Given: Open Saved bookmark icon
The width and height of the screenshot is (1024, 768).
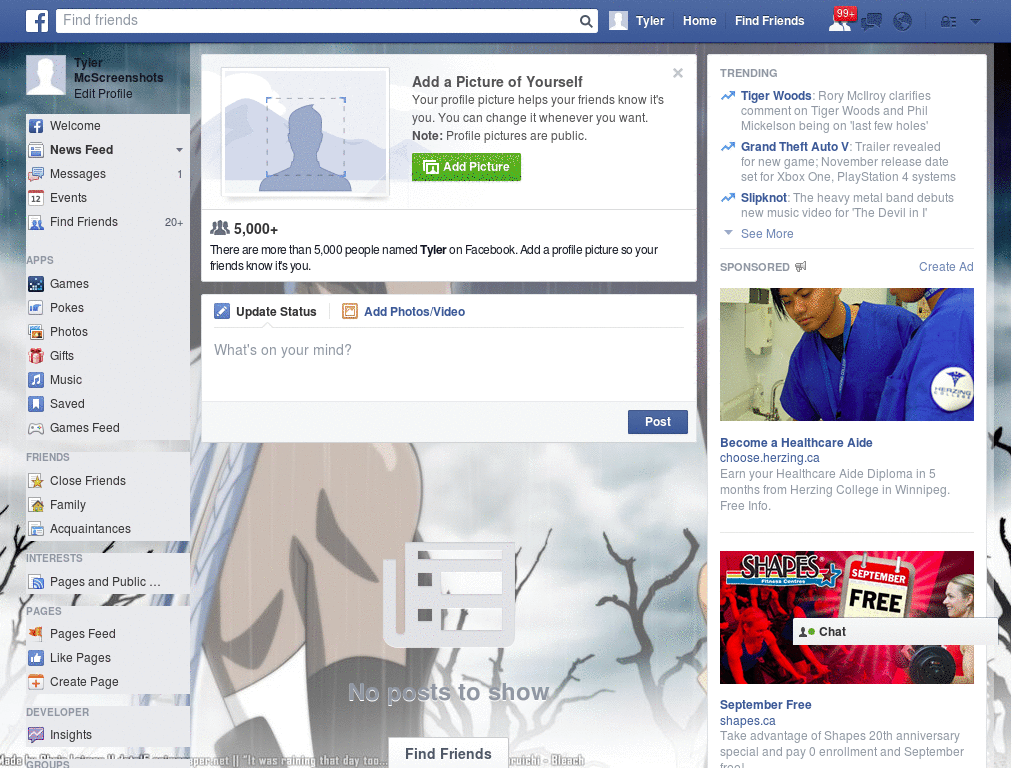Looking at the screenshot, I should pos(36,404).
